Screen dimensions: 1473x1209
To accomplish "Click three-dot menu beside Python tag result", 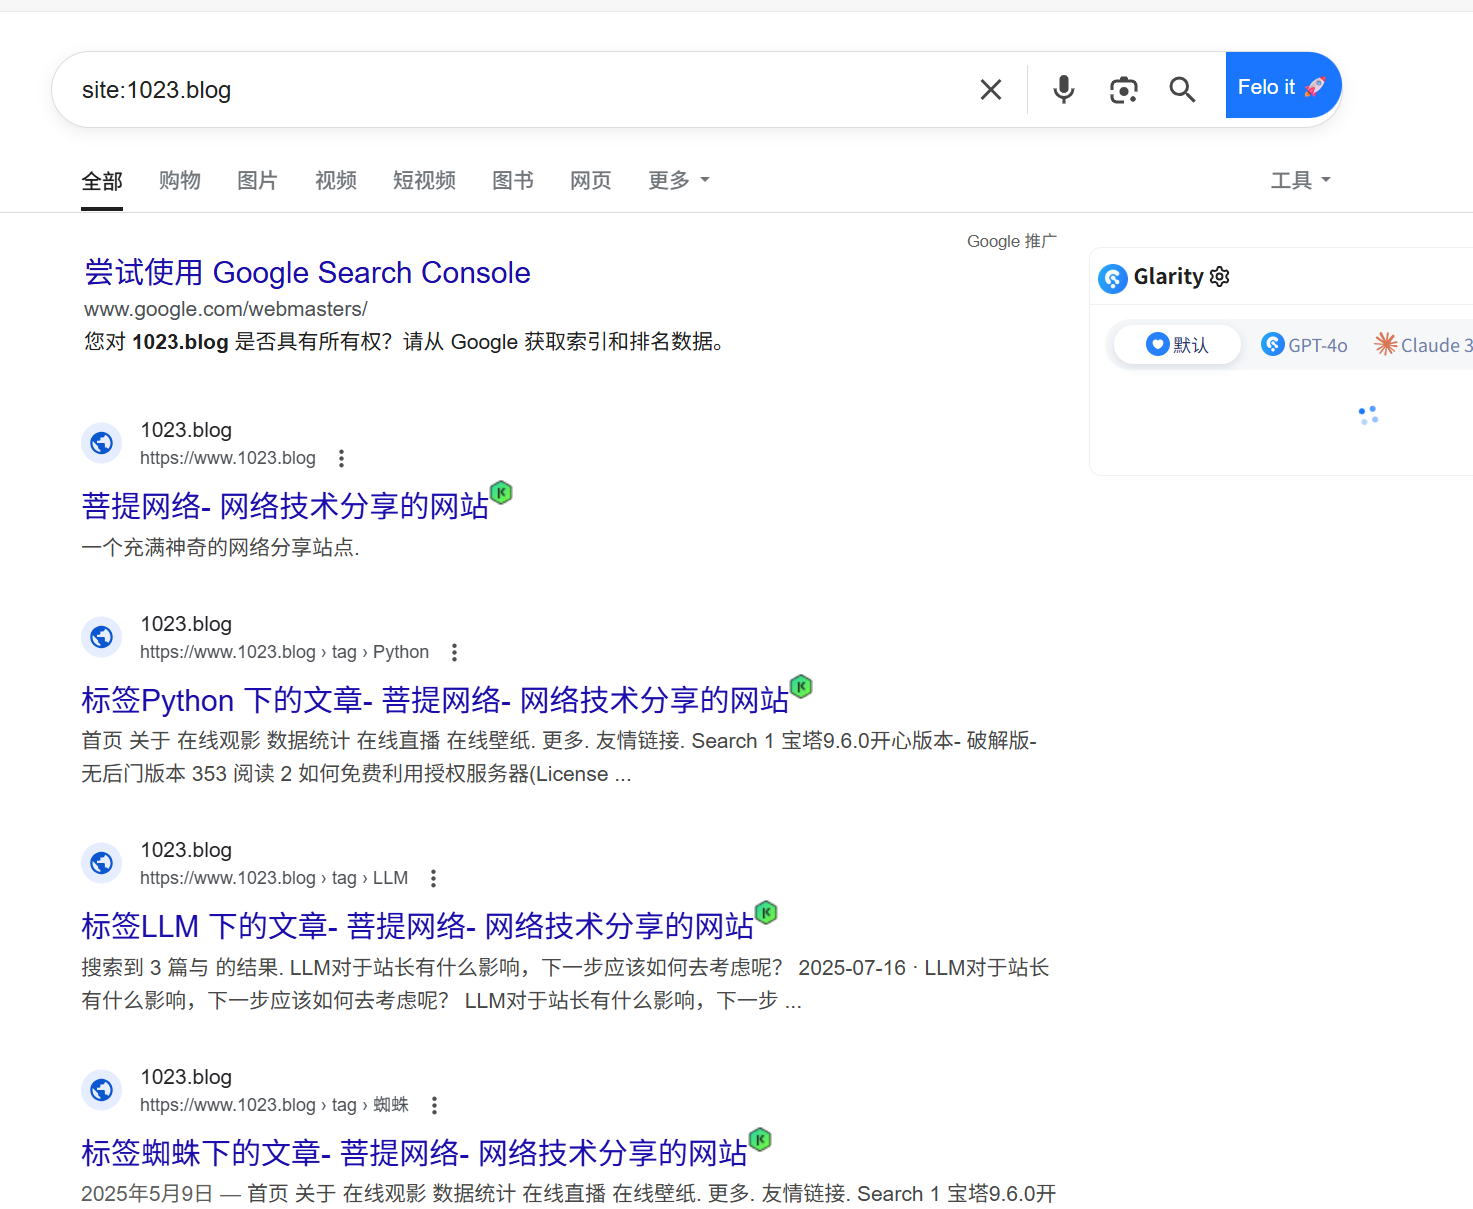I will (x=454, y=653).
